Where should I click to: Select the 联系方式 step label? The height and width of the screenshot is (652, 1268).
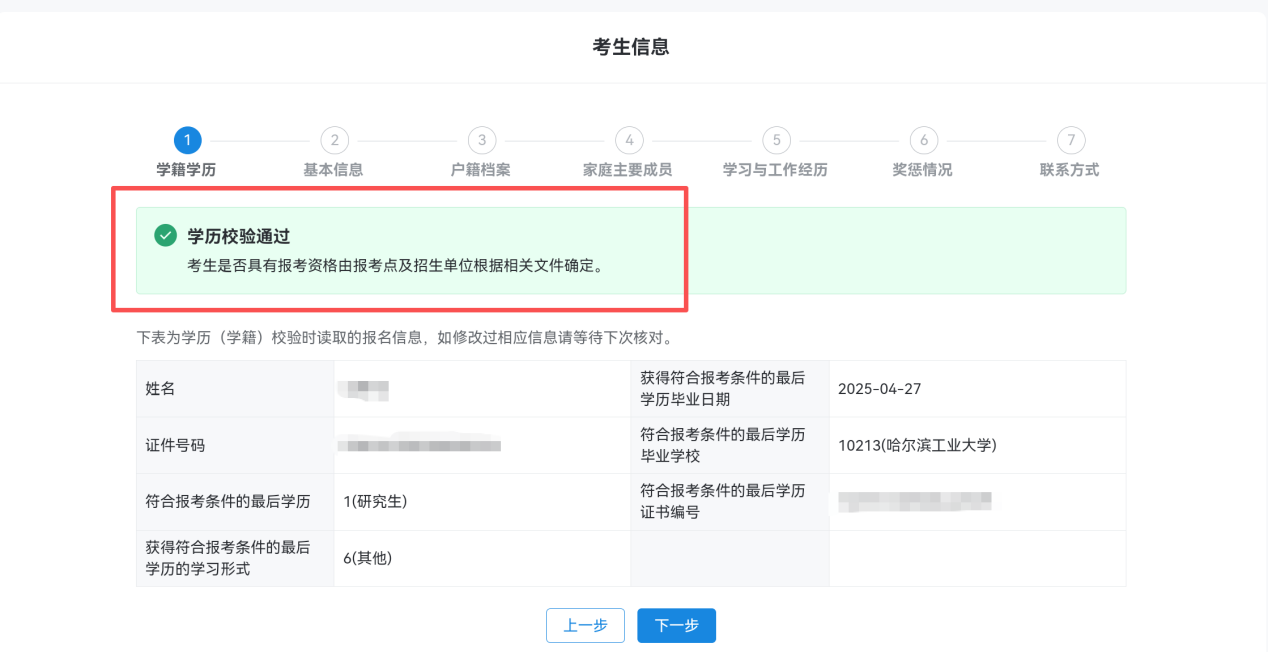click(1070, 170)
